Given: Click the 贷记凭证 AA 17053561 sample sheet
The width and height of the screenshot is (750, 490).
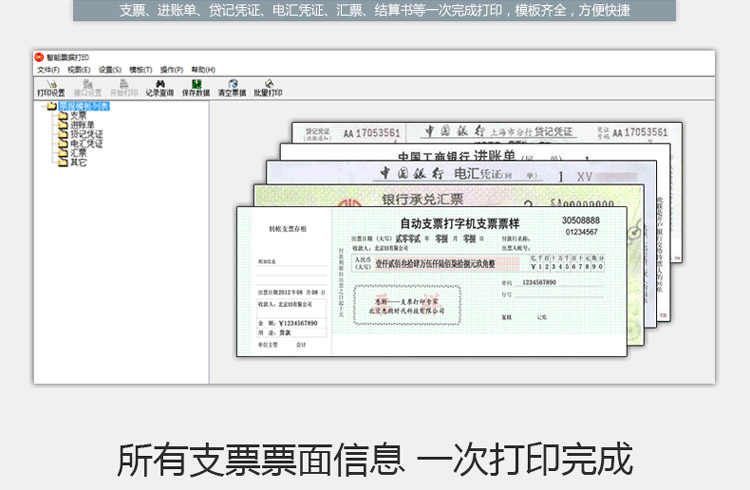Looking at the screenshot, I should tap(487, 133).
